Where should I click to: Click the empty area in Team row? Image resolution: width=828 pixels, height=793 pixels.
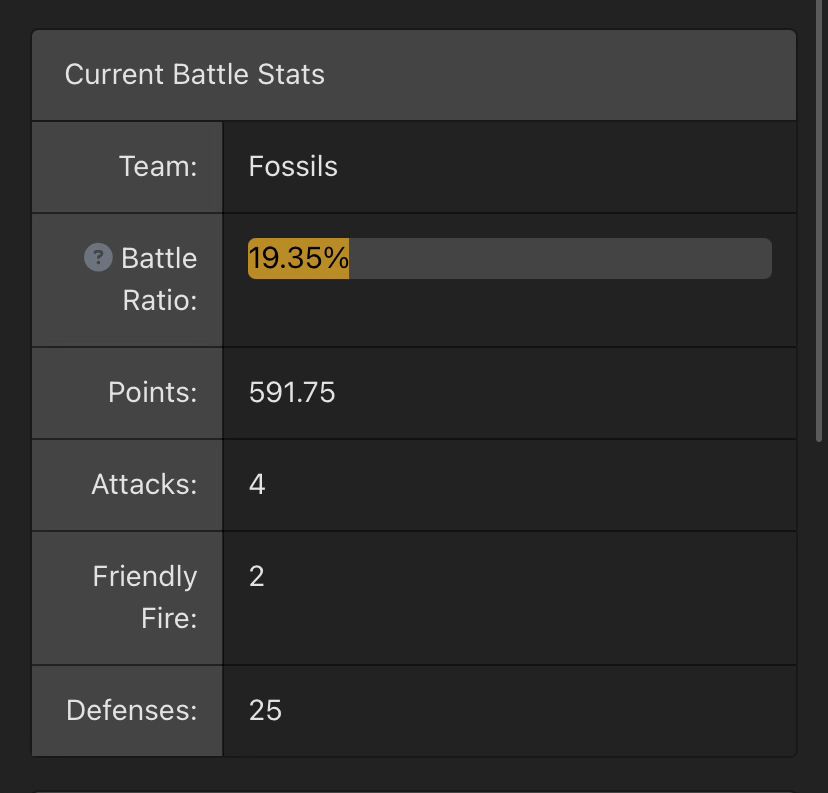pos(565,167)
